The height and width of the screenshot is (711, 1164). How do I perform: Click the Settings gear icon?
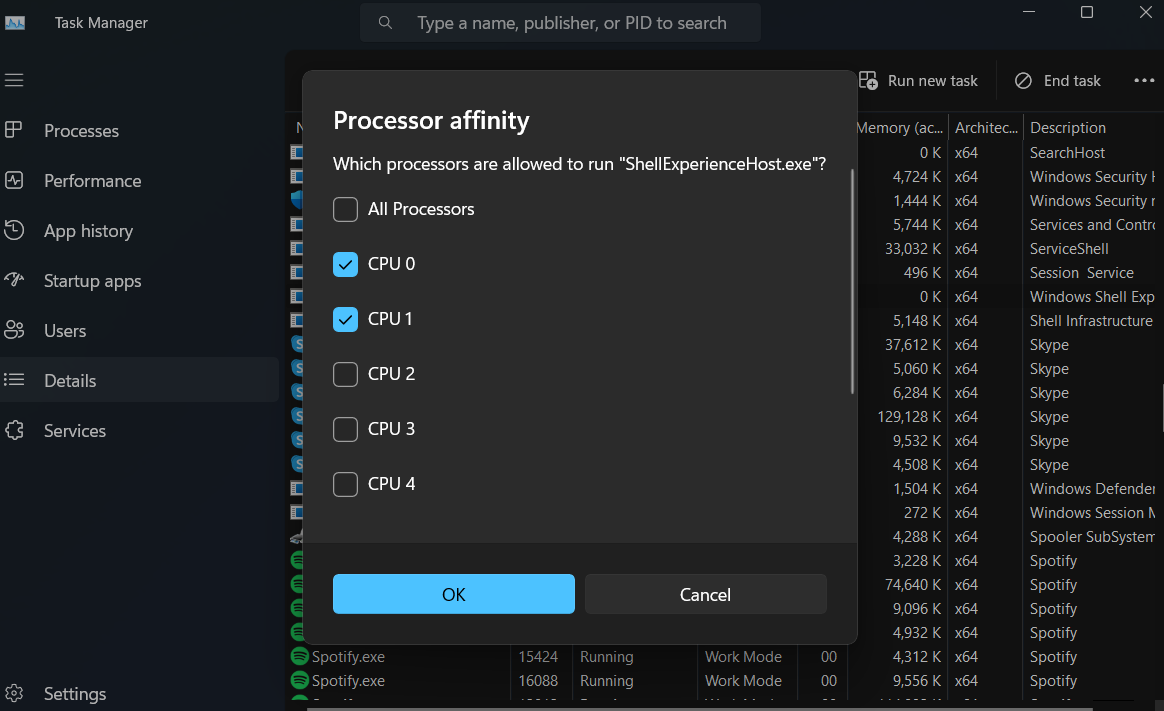(13, 693)
